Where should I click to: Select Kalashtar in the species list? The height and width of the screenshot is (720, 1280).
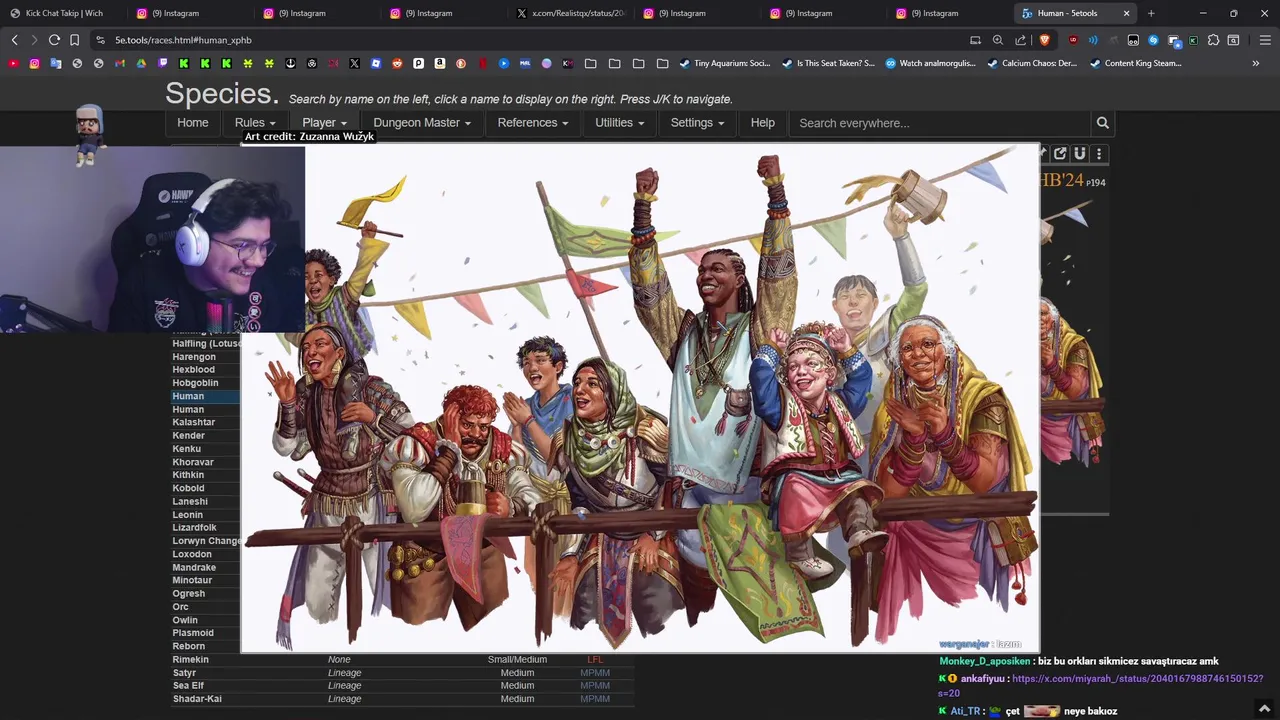point(194,422)
